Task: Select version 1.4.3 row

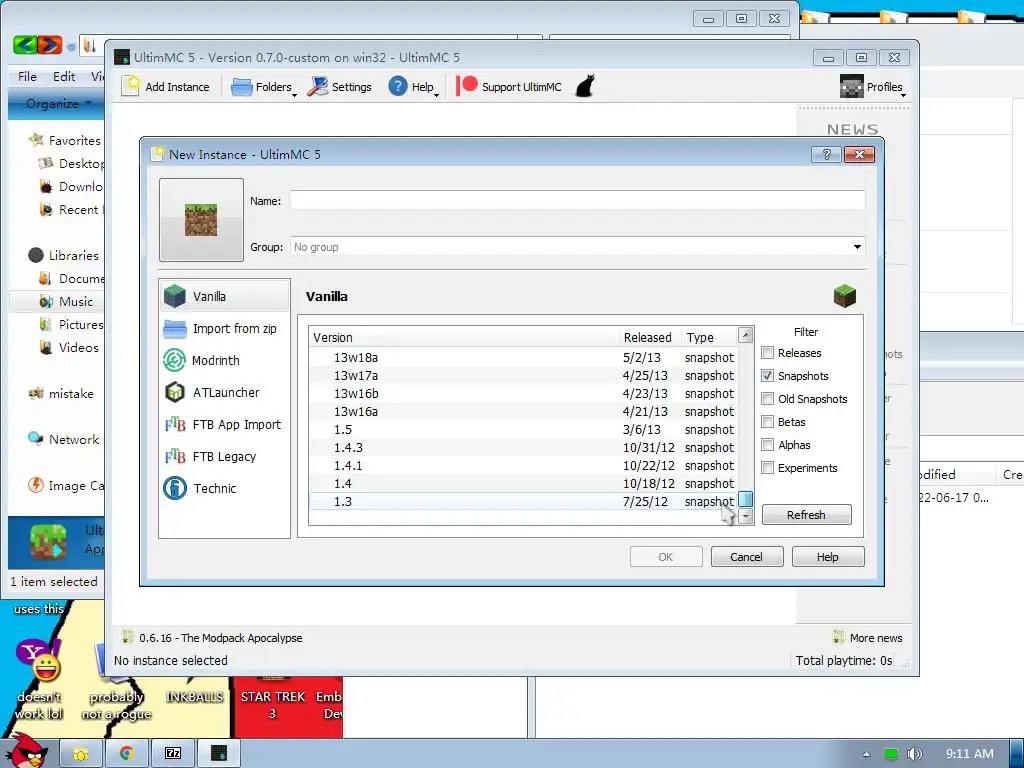Action: 523,447
